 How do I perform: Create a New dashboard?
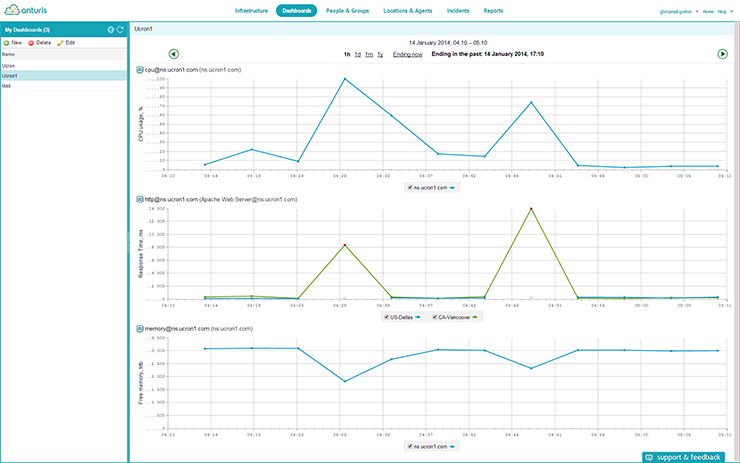point(14,43)
